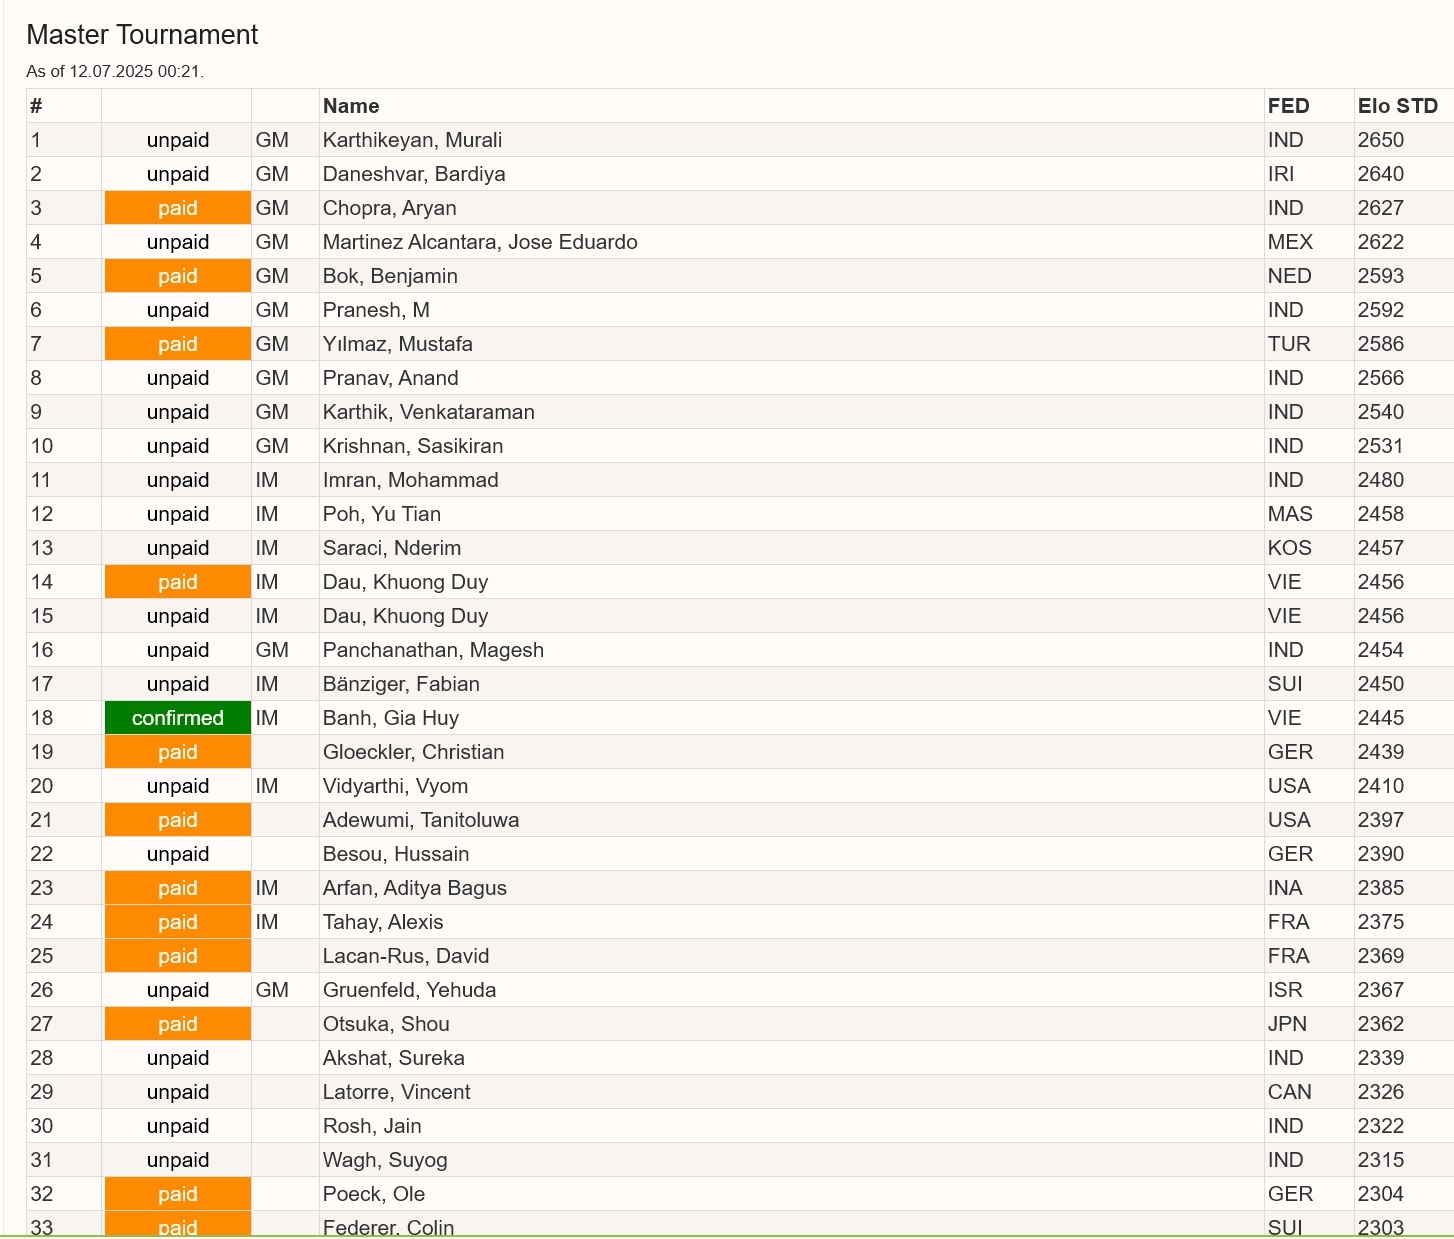This screenshot has height=1239, width=1454.
Task: Click the orange "paid" badge for Chopra, Aryan
Action: (x=178, y=208)
